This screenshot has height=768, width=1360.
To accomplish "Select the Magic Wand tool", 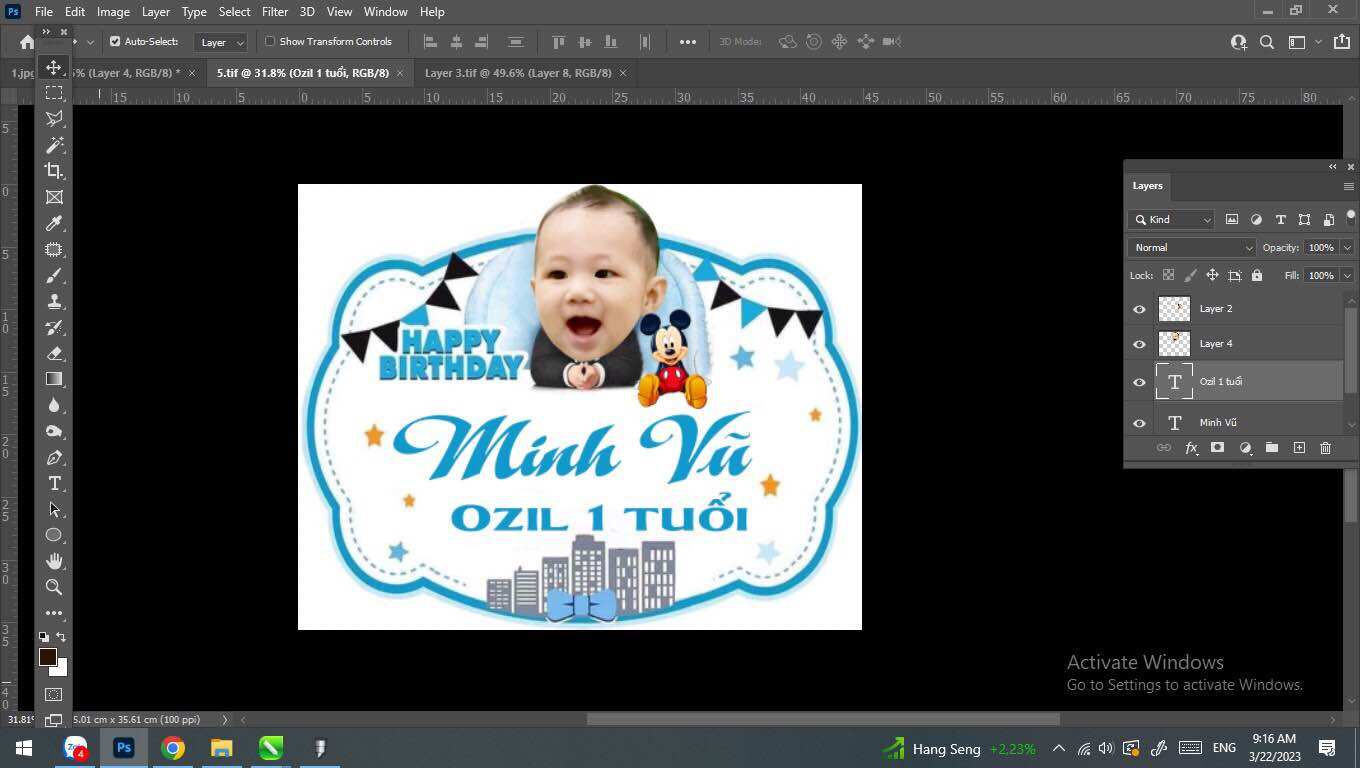I will click(x=54, y=145).
